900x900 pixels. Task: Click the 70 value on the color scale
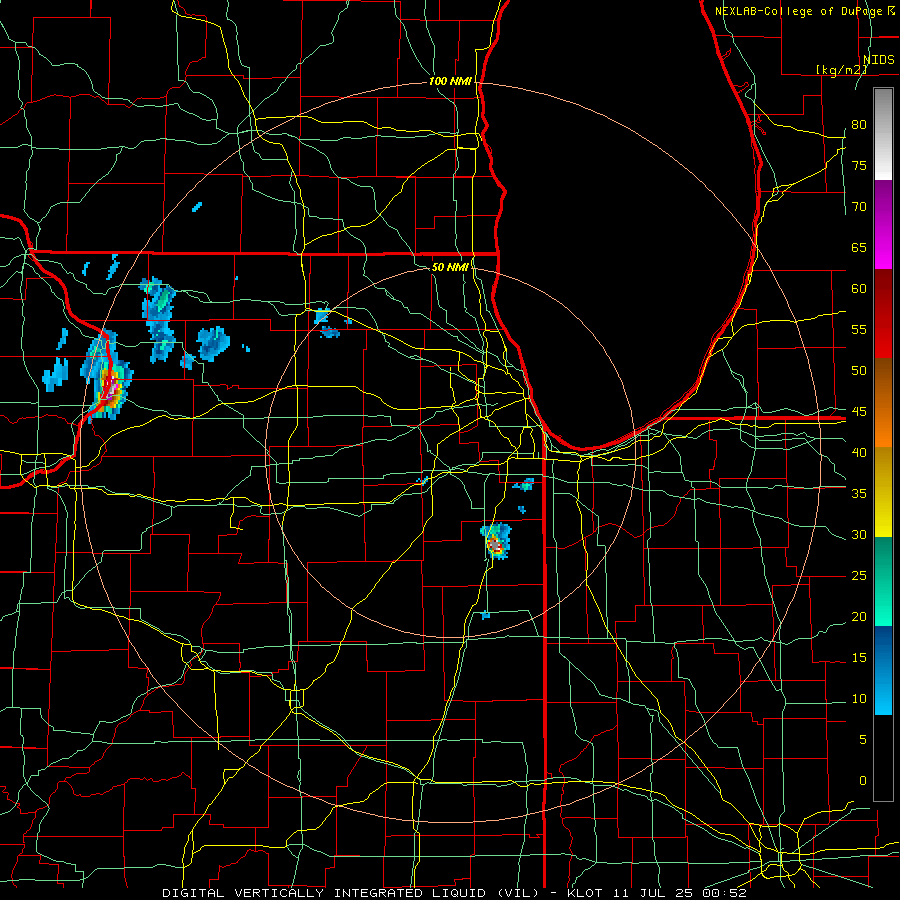859,207
